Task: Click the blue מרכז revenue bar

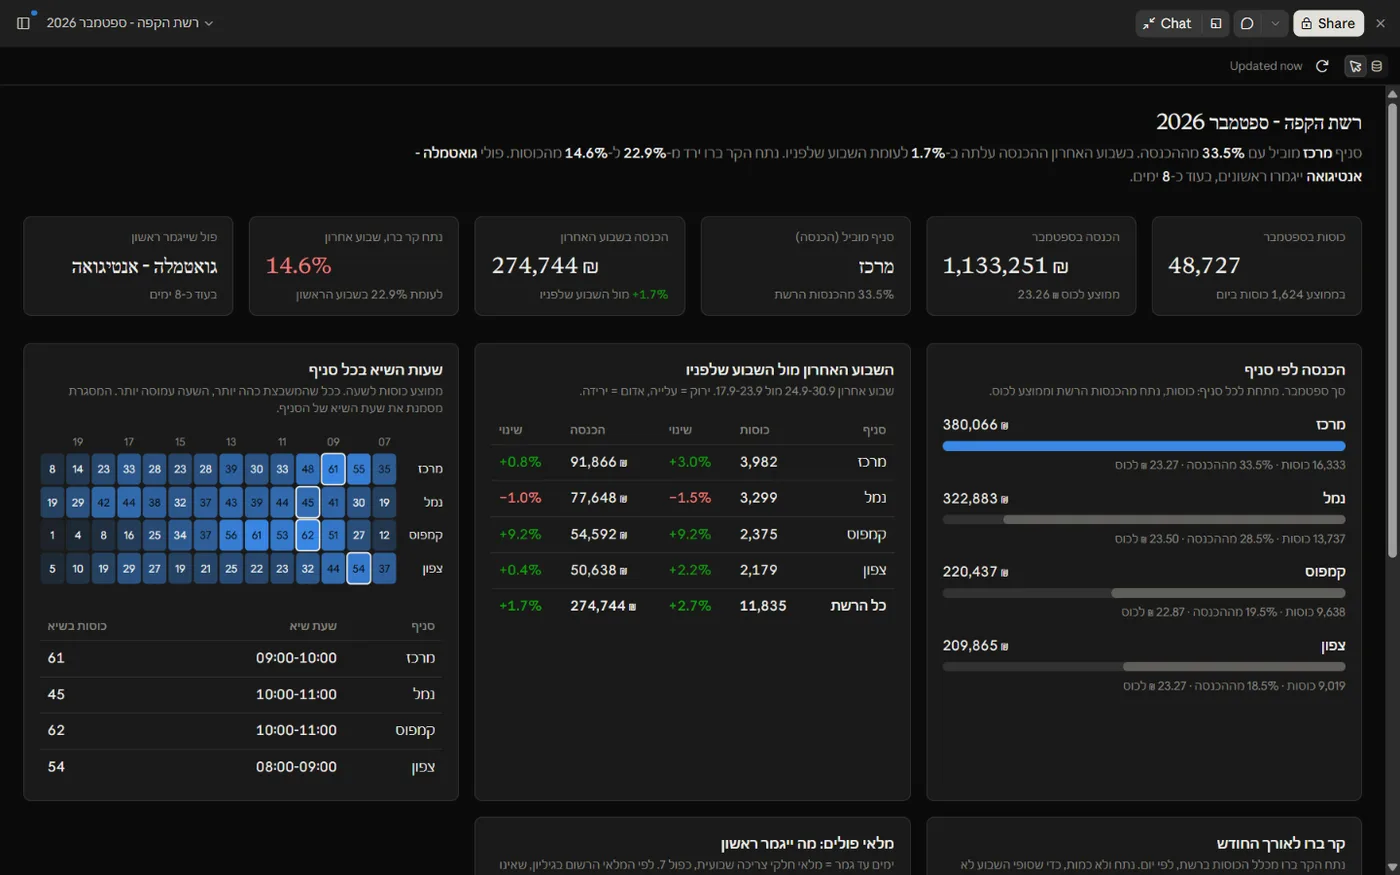Action: point(1144,446)
